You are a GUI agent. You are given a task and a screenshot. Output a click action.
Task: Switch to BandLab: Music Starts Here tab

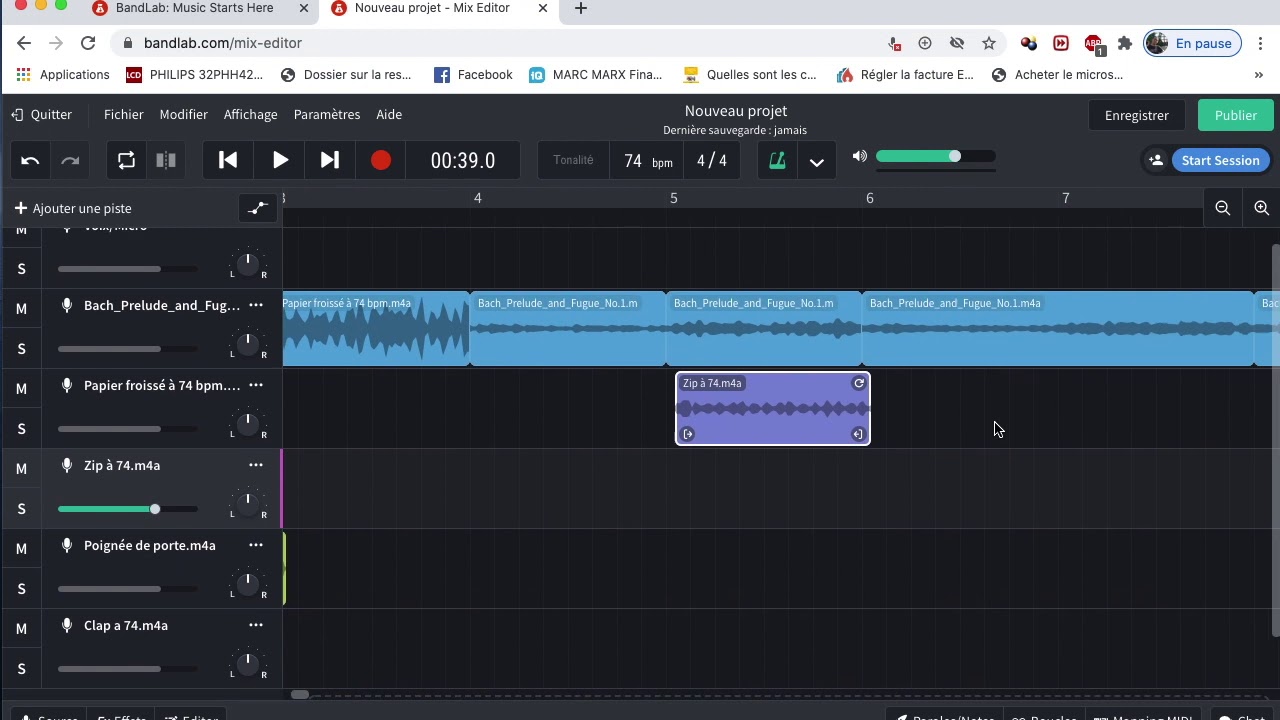(194, 8)
